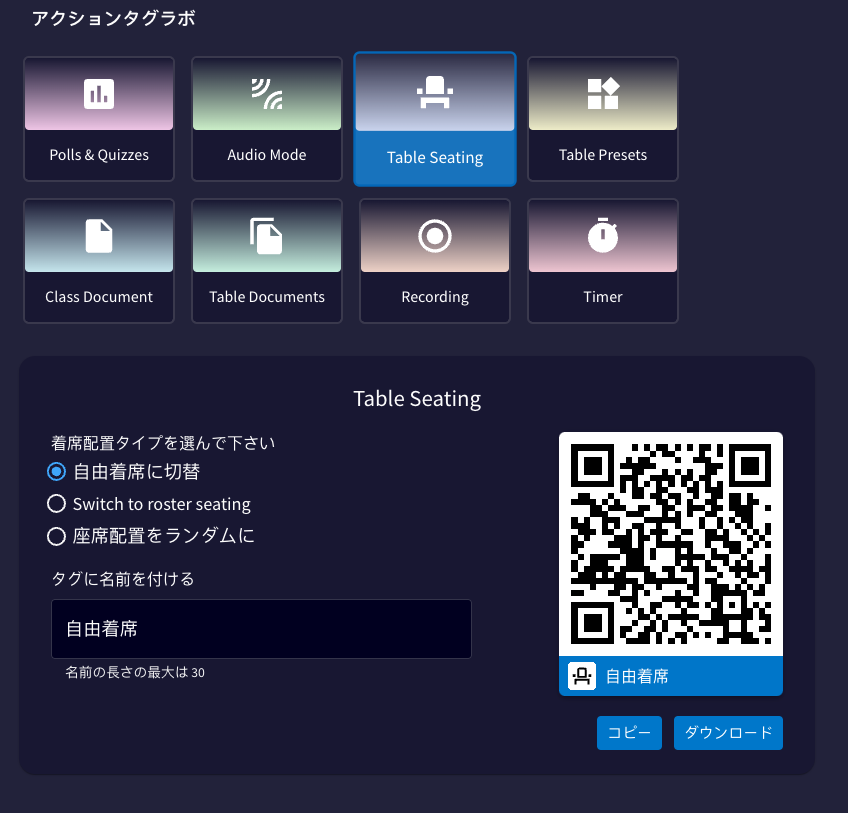Open the Recording label
The image size is (848, 813).
435,297
